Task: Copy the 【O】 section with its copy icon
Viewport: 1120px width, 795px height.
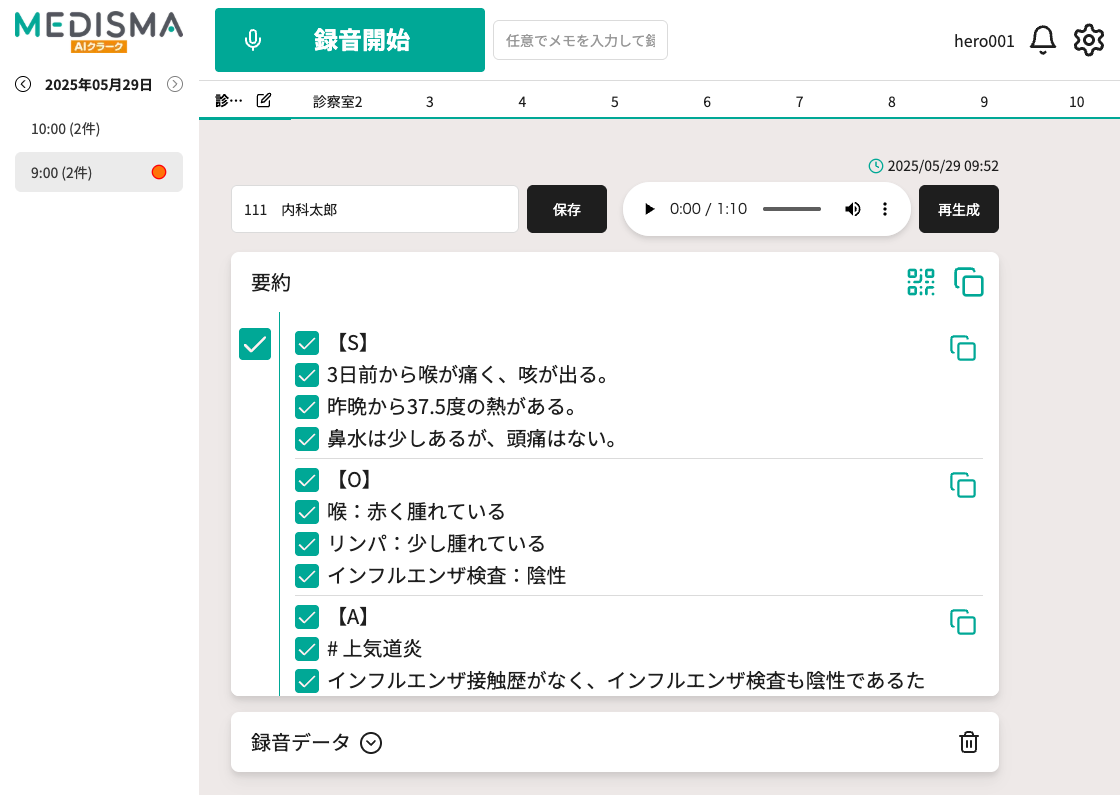Action: pos(963,485)
